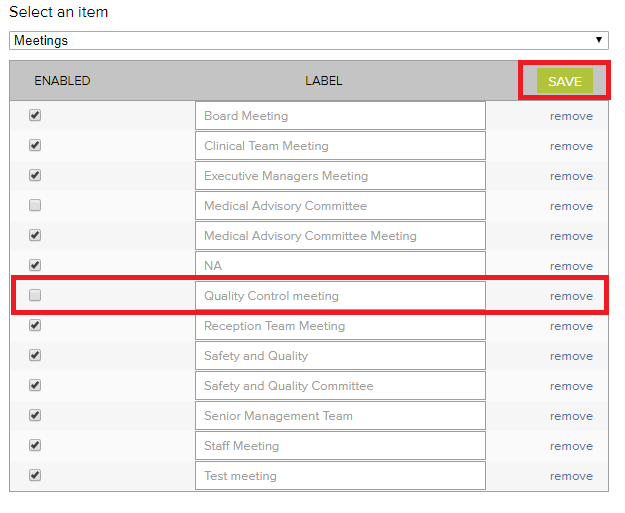
Task: Edit the Board Meeting label field
Action: 340,116
